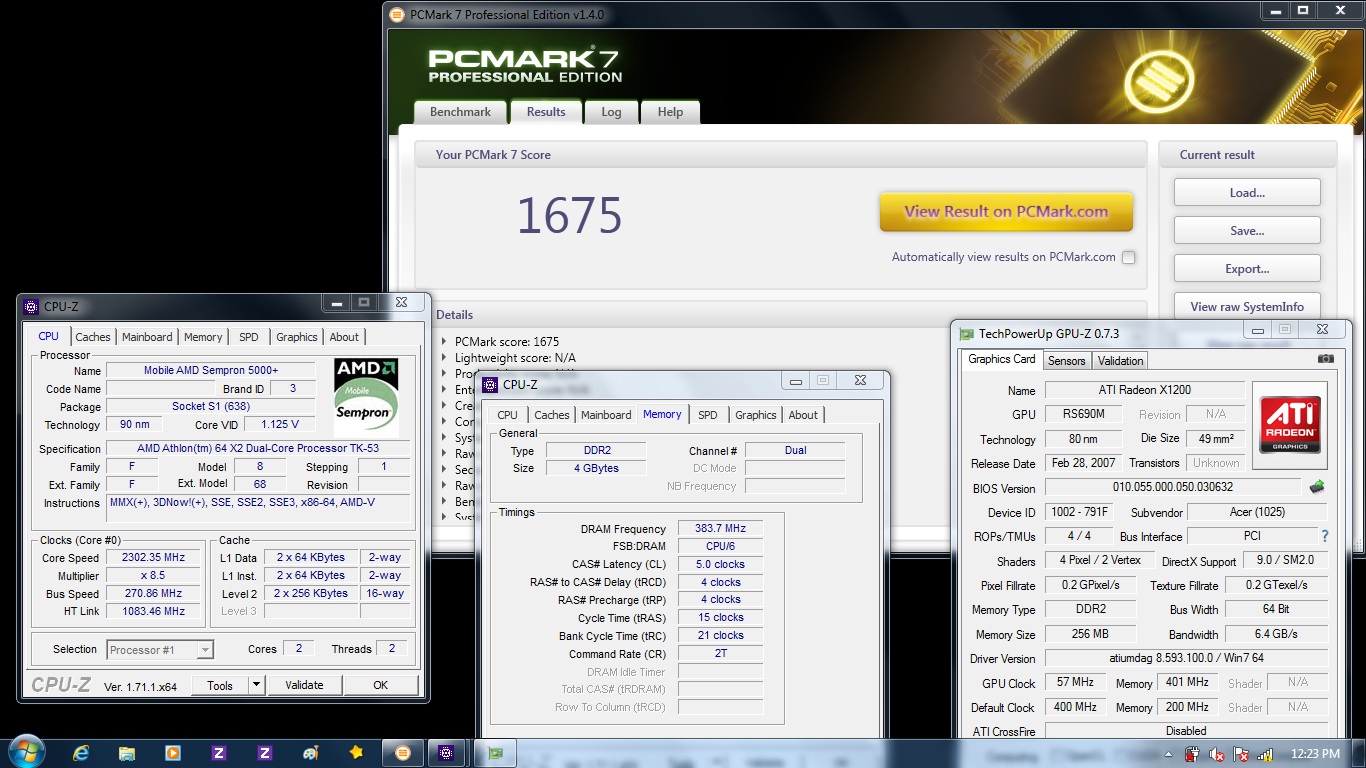Click the large 1675 PCMark score
The width and height of the screenshot is (1366, 768).
point(569,216)
